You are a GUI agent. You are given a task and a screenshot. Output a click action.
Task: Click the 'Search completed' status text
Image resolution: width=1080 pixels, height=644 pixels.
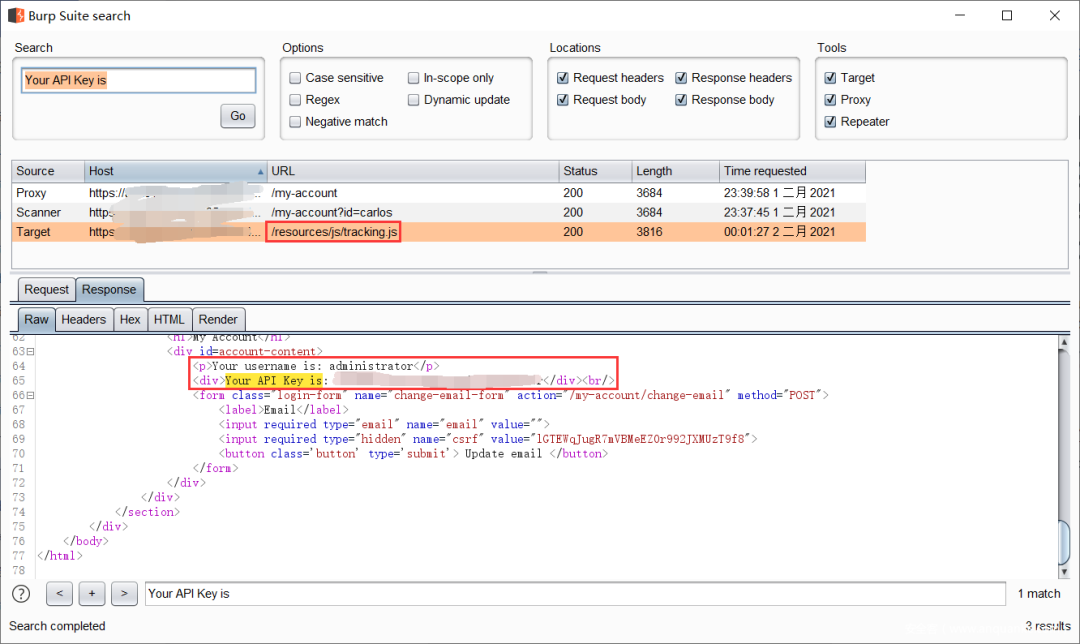57,626
